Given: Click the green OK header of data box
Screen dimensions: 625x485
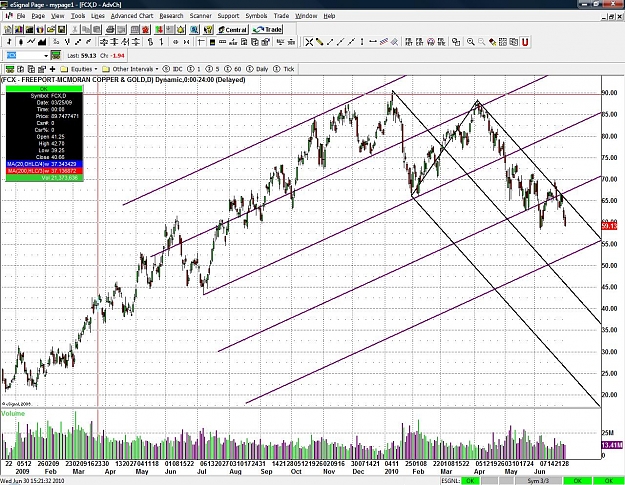Looking at the screenshot, I should (44, 89).
